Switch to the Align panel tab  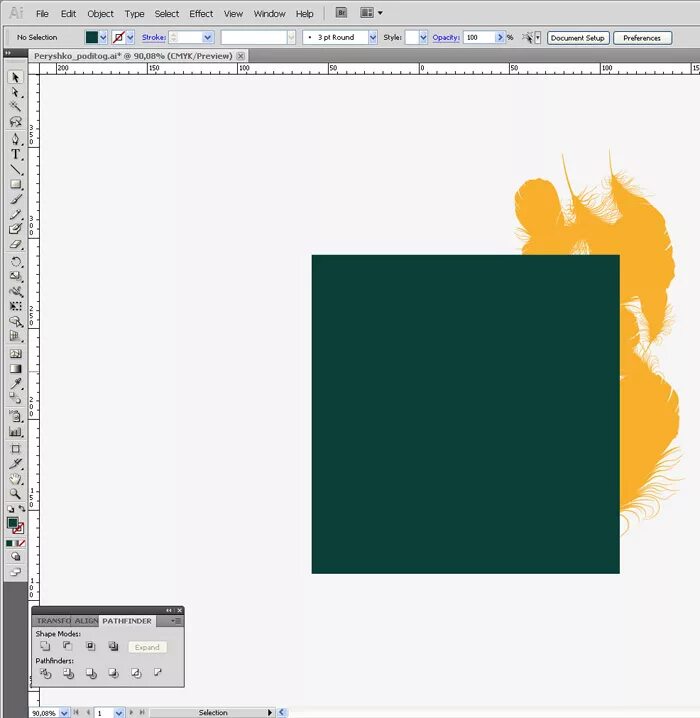[x=86, y=621]
